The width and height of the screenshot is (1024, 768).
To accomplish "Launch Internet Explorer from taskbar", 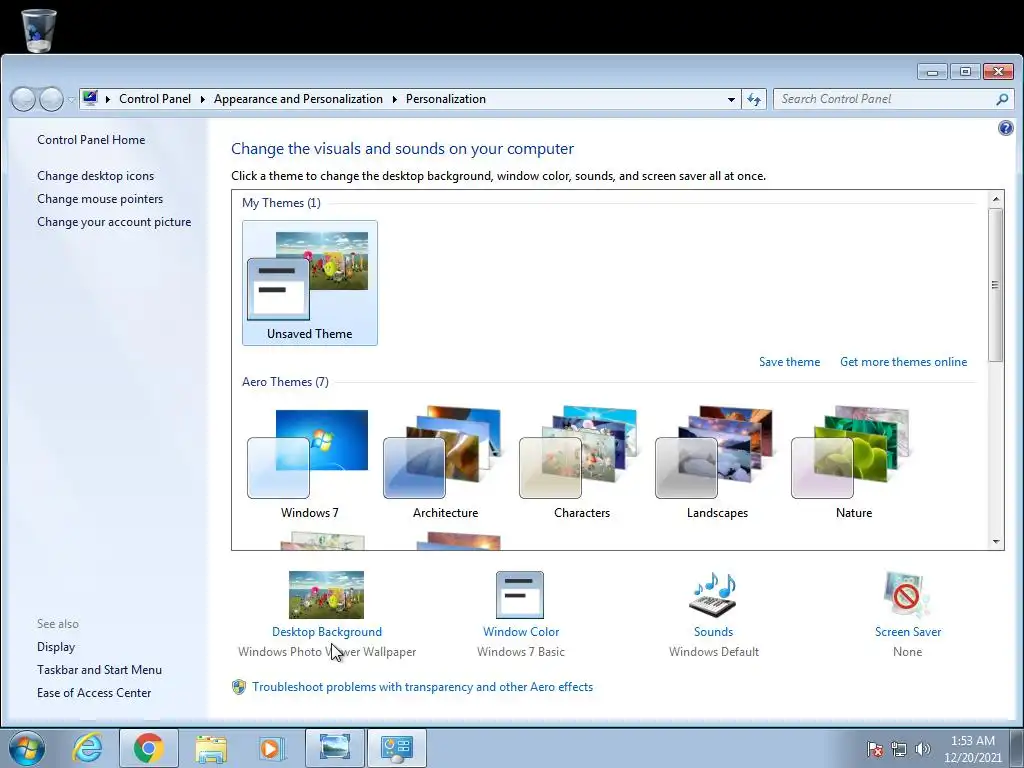I will coord(88,748).
